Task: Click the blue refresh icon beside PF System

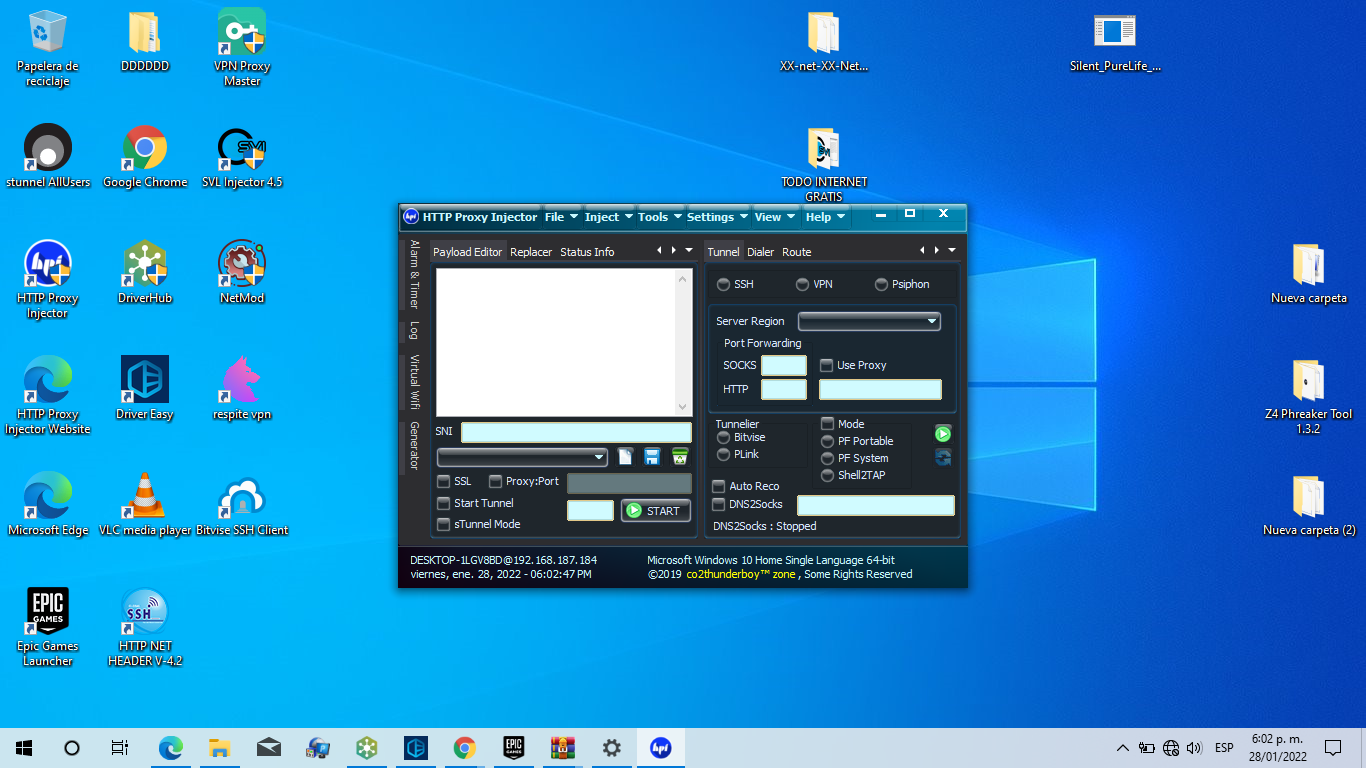Action: [x=943, y=457]
